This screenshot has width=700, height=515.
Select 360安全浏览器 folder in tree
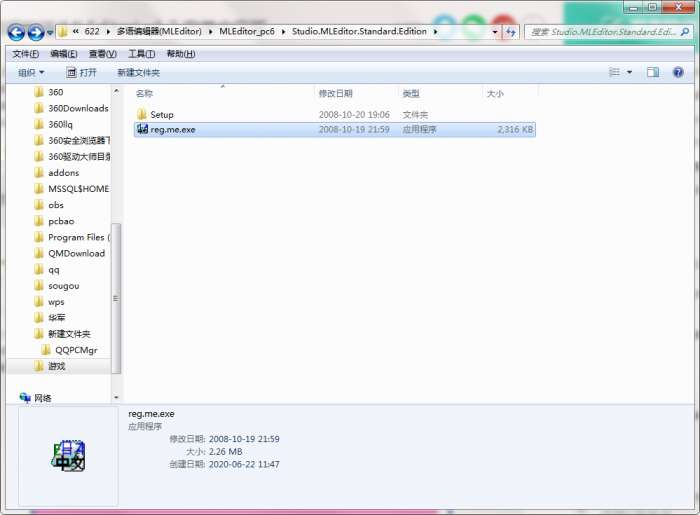[79, 141]
